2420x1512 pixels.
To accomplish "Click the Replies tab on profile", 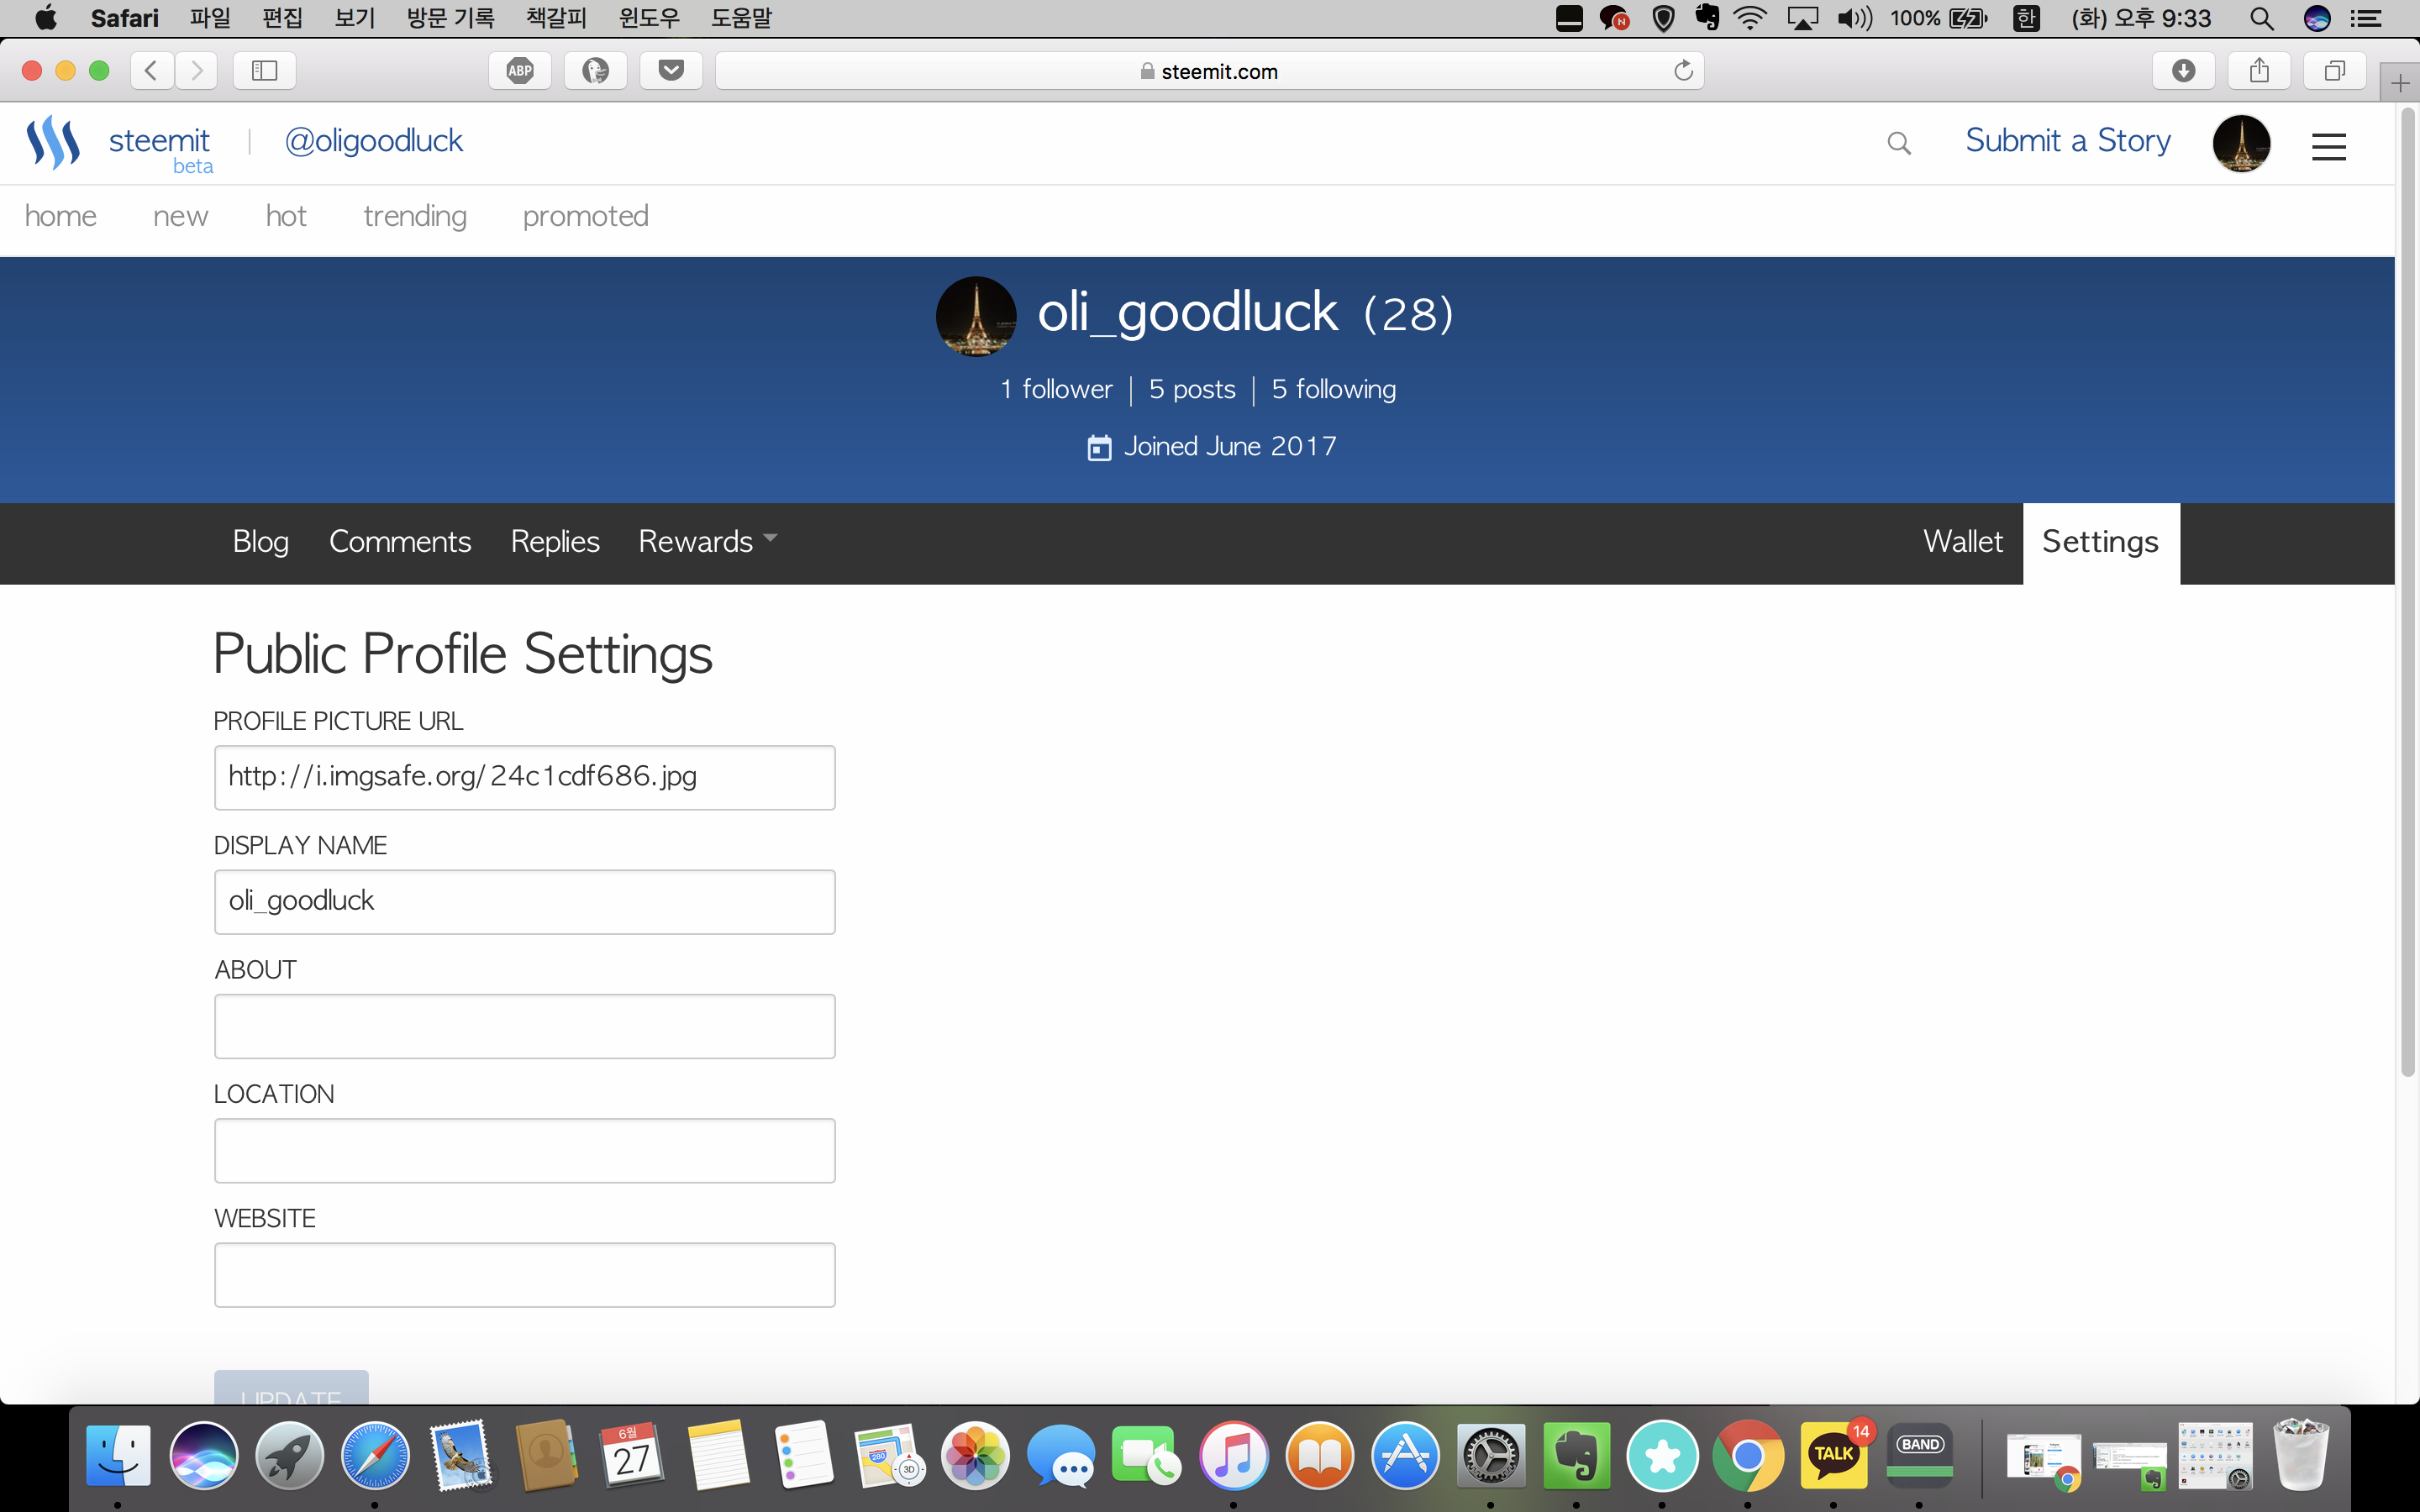I will tap(555, 542).
